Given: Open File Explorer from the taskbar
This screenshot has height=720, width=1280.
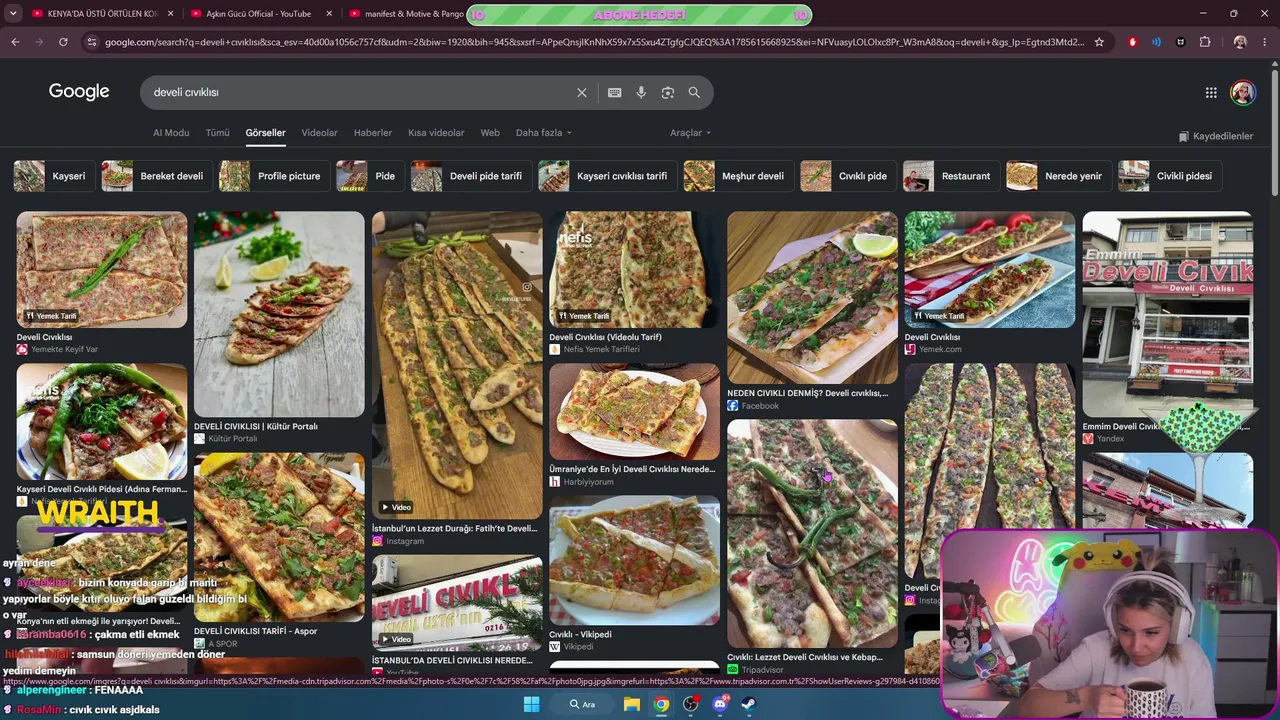Looking at the screenshot, I should tap(632, 704).
